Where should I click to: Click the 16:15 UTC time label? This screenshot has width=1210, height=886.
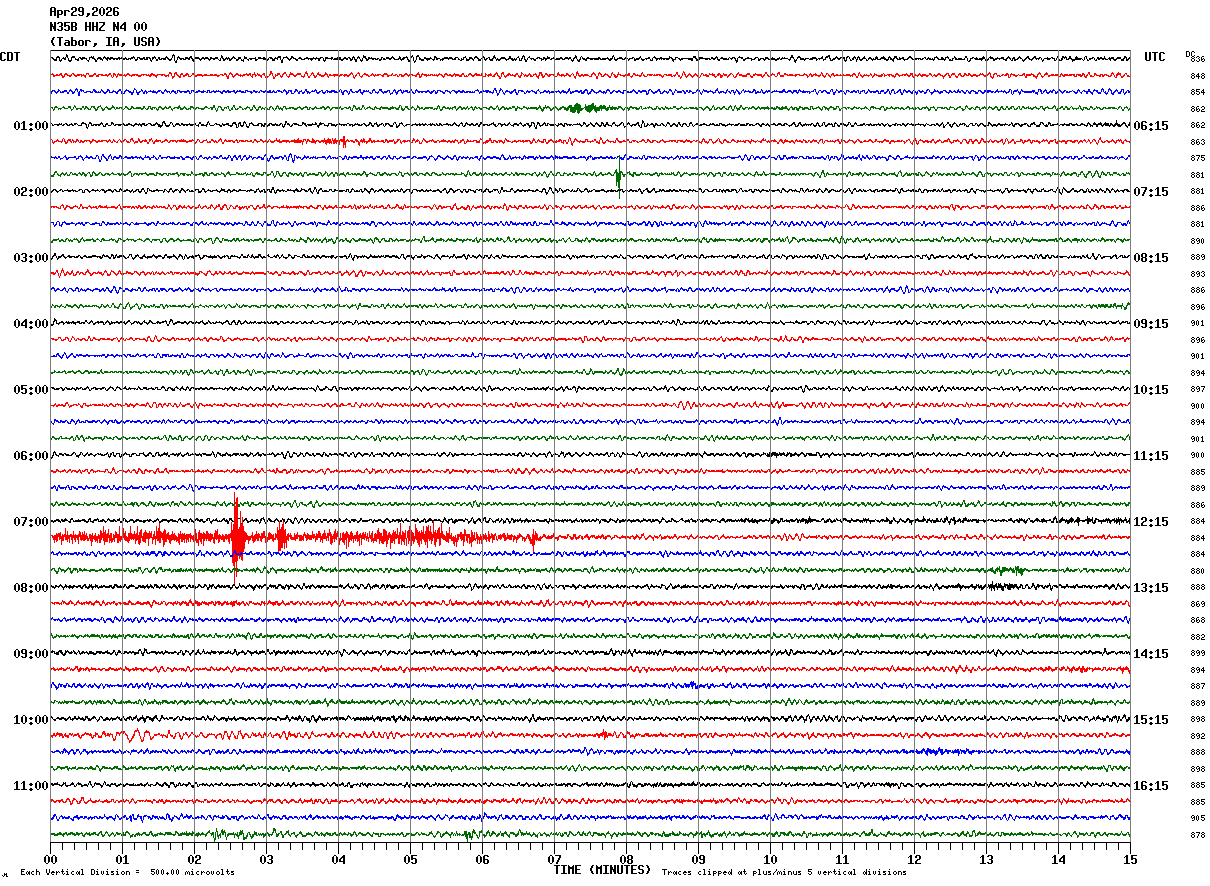tap(1151, 786)
